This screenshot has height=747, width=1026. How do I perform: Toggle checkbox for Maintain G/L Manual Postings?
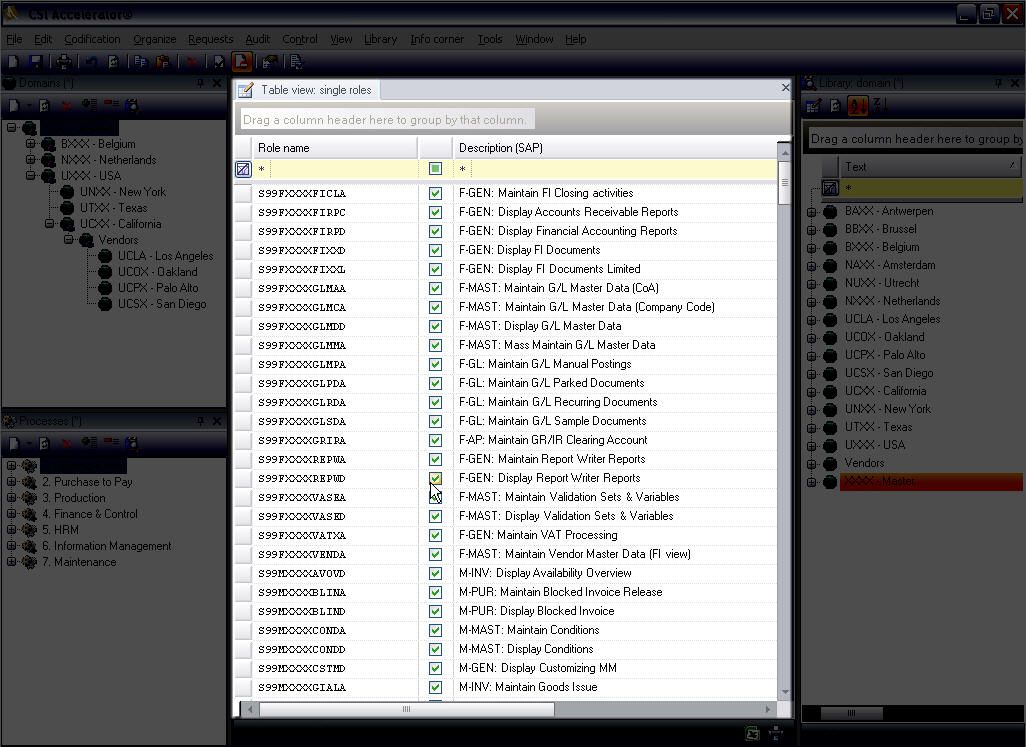[435, 364]
